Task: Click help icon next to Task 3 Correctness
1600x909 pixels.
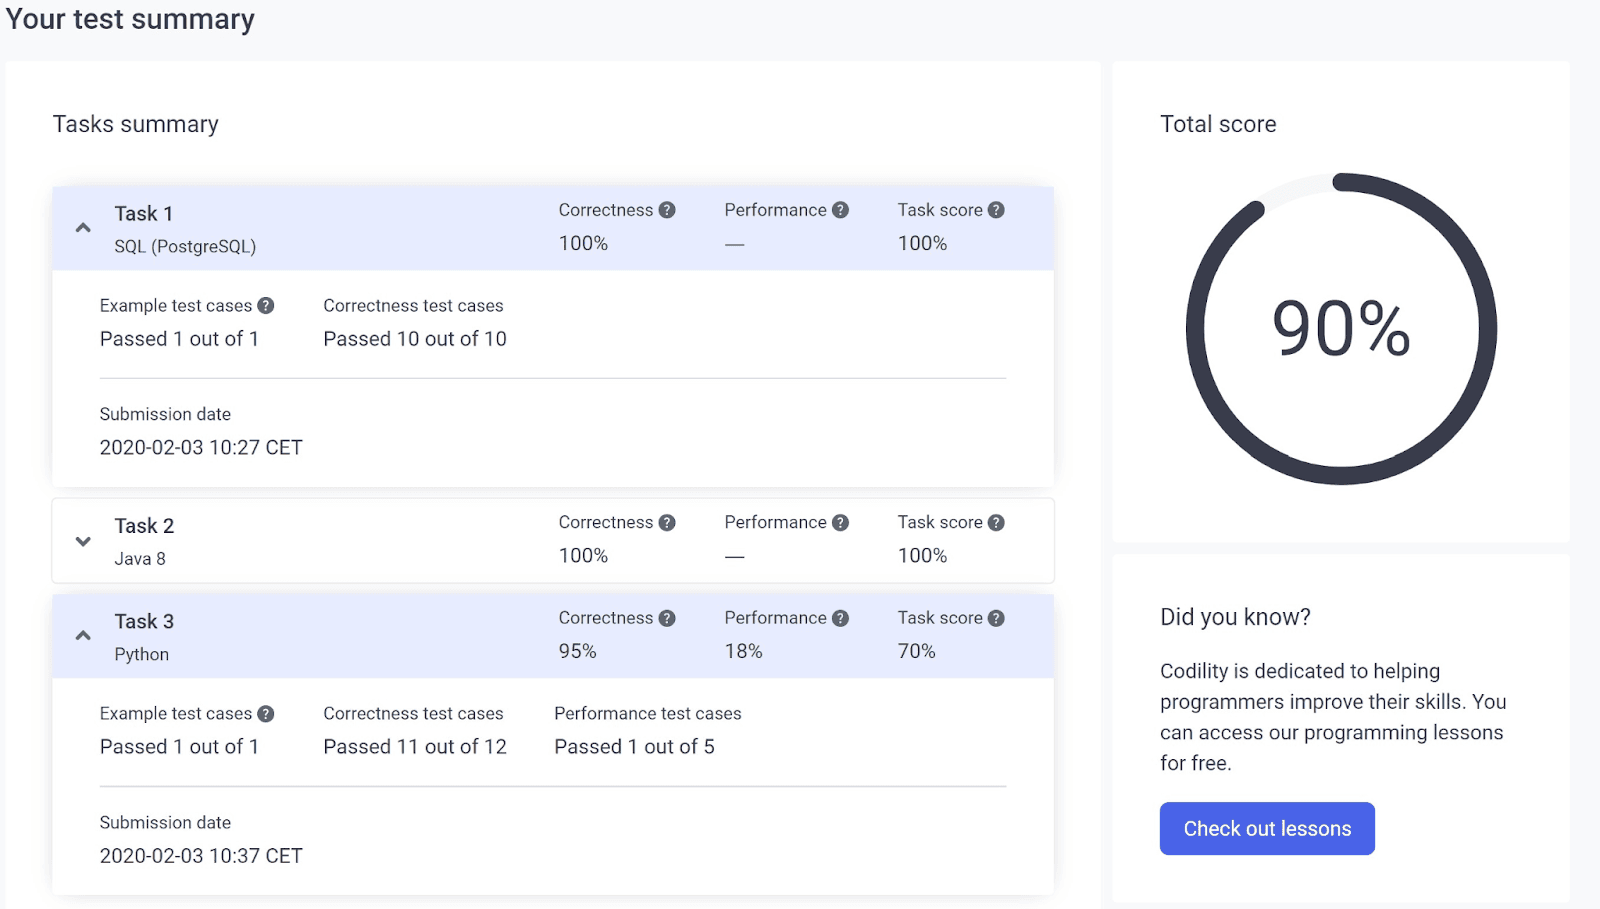Action: (x=667, y=619)
